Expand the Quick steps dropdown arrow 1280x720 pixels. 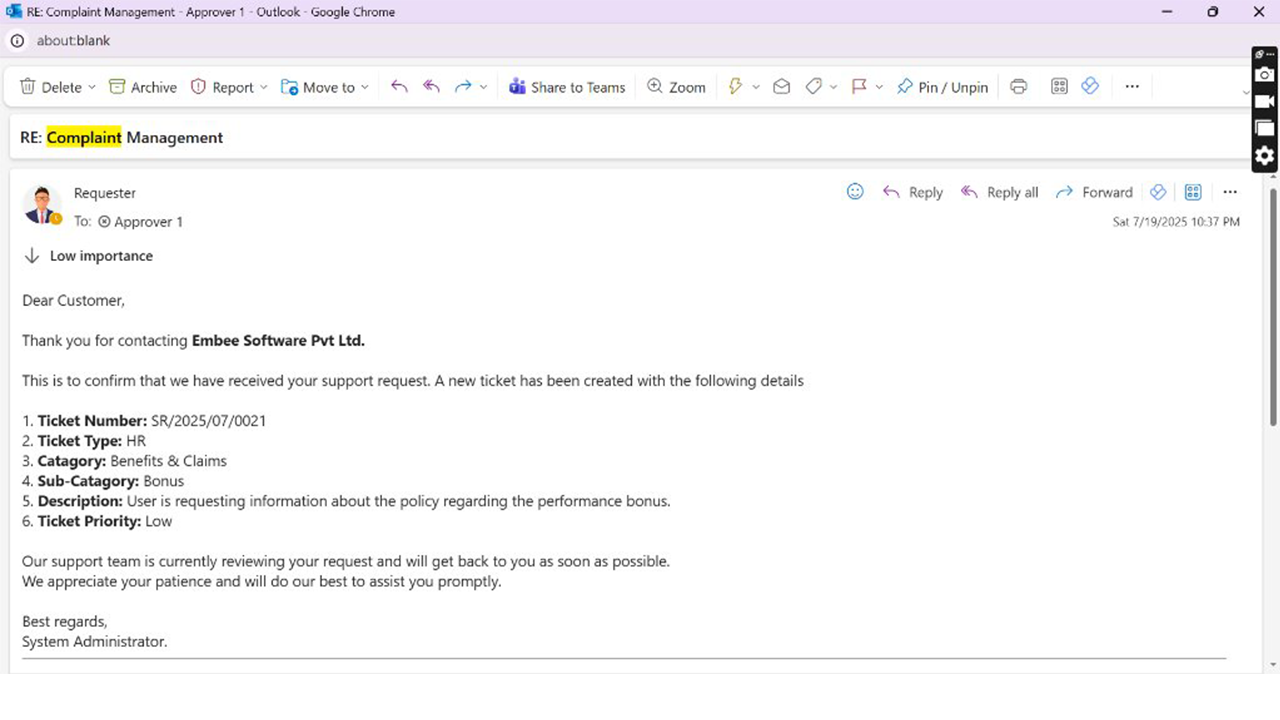pos(756,87)
